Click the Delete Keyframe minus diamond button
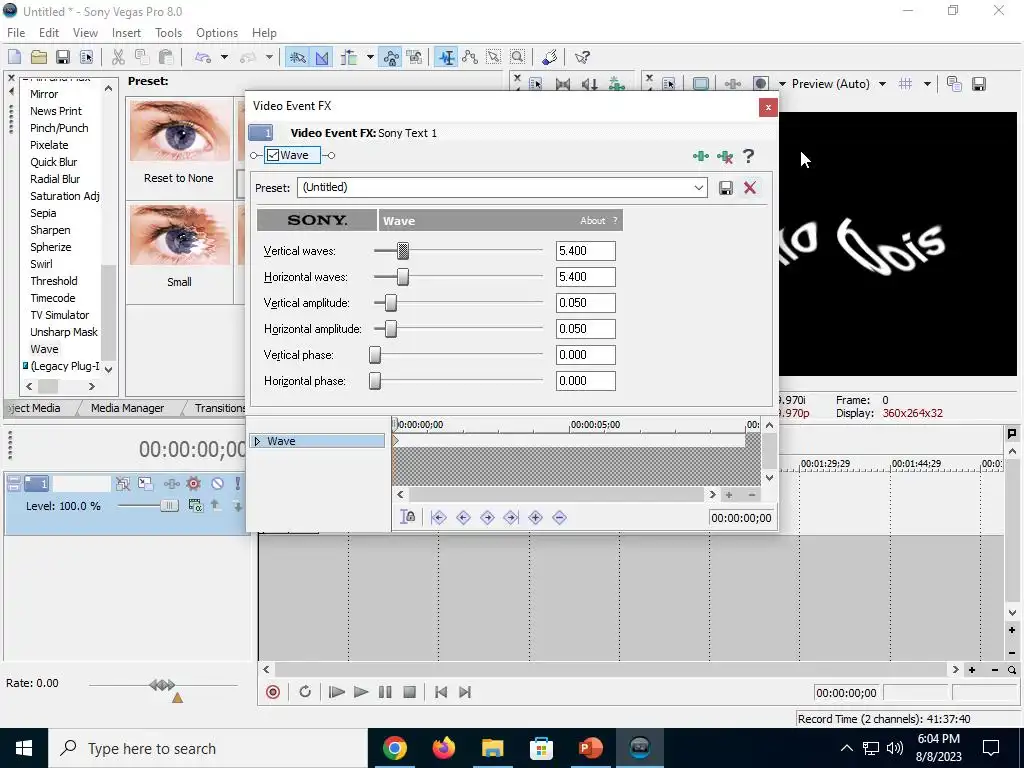Image resolution: width=1024 pixels, height=768 pixels. pos(559,518)
